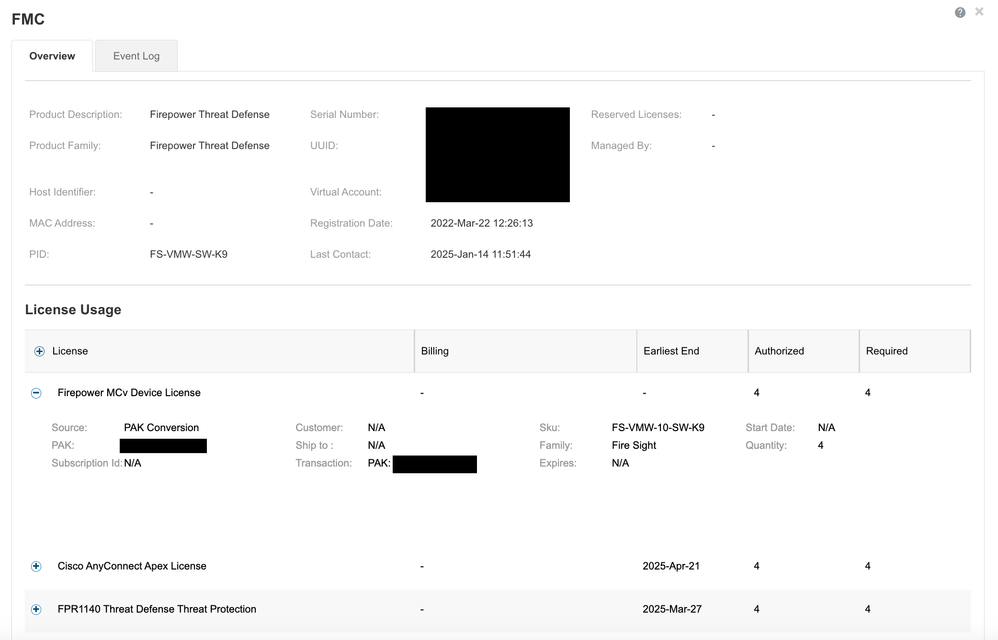Viewport: 998px width, 640px height.
Task: Click the Managed By label
Action: tap(621, 146)
